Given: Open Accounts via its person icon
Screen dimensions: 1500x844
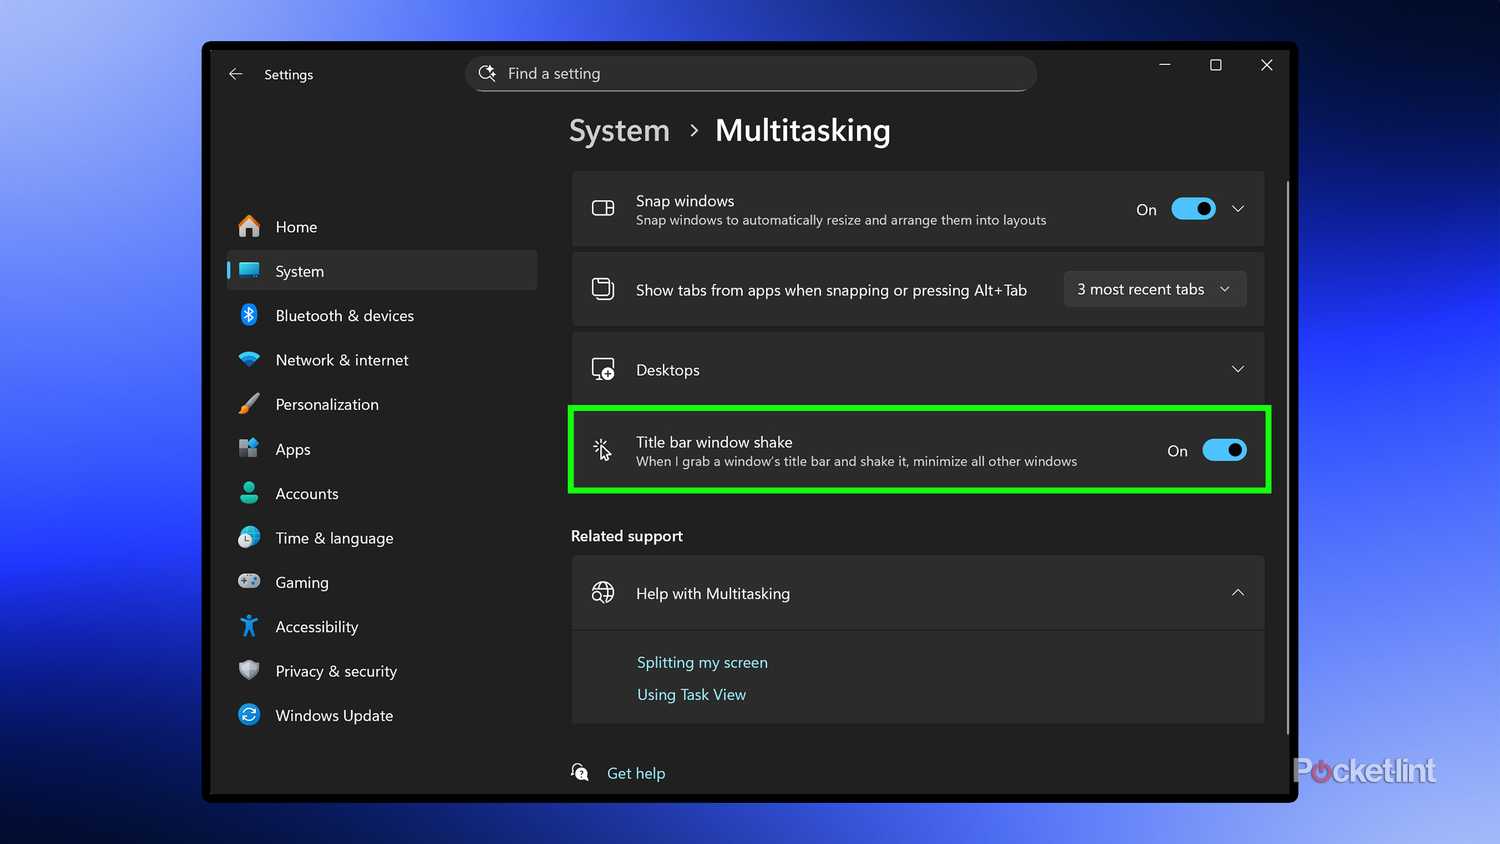Looking at the screenshot, I should 248,492.
